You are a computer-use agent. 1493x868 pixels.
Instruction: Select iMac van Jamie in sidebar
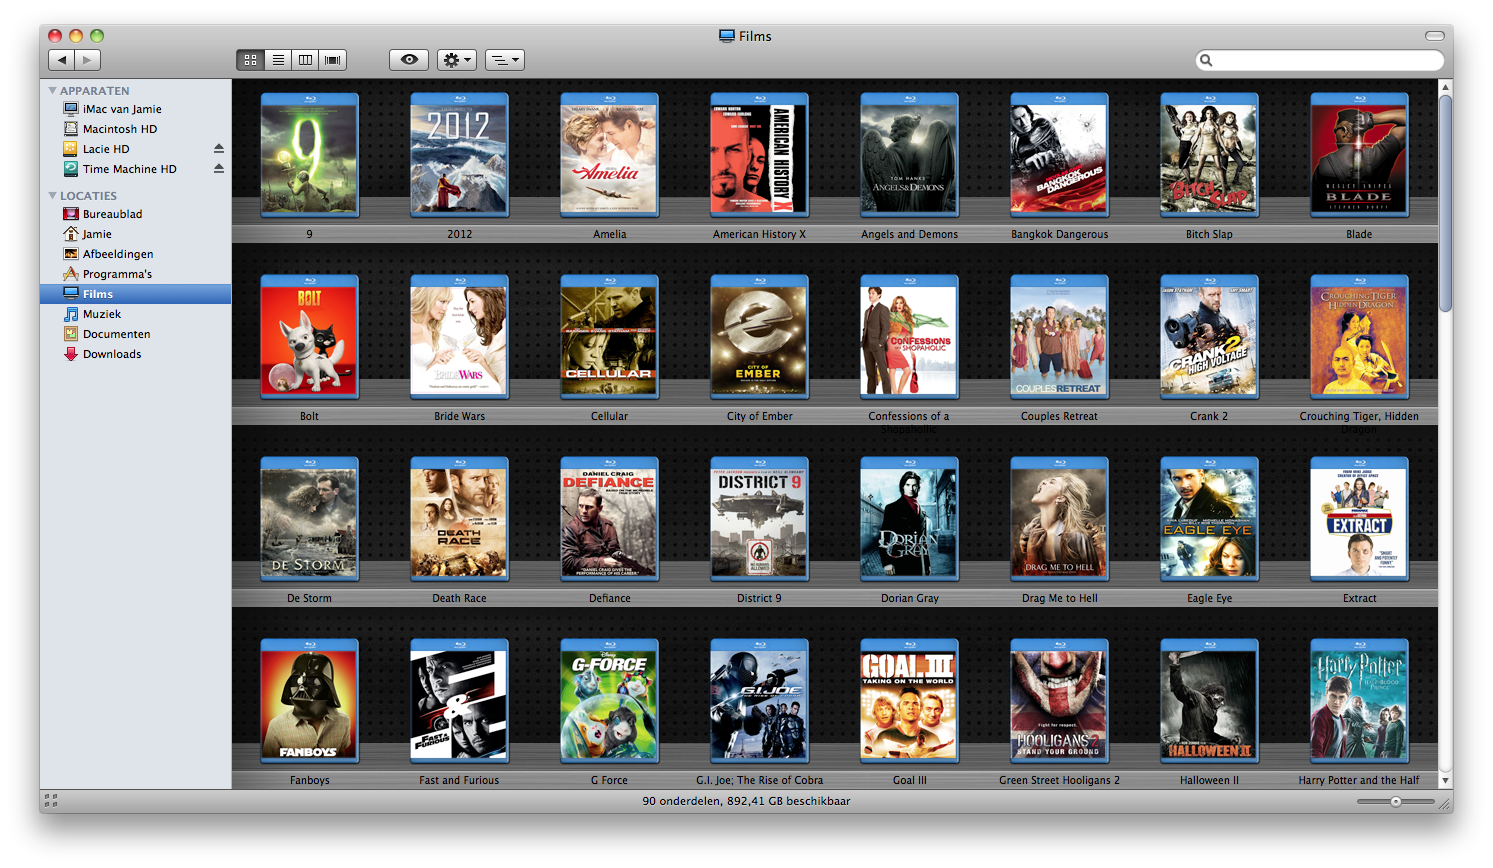point(135,109)
